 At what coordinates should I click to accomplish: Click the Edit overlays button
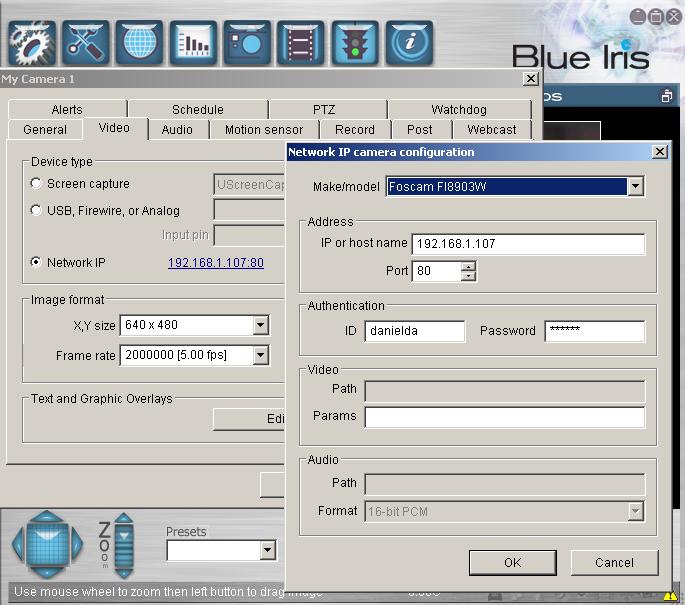(249, 419)
